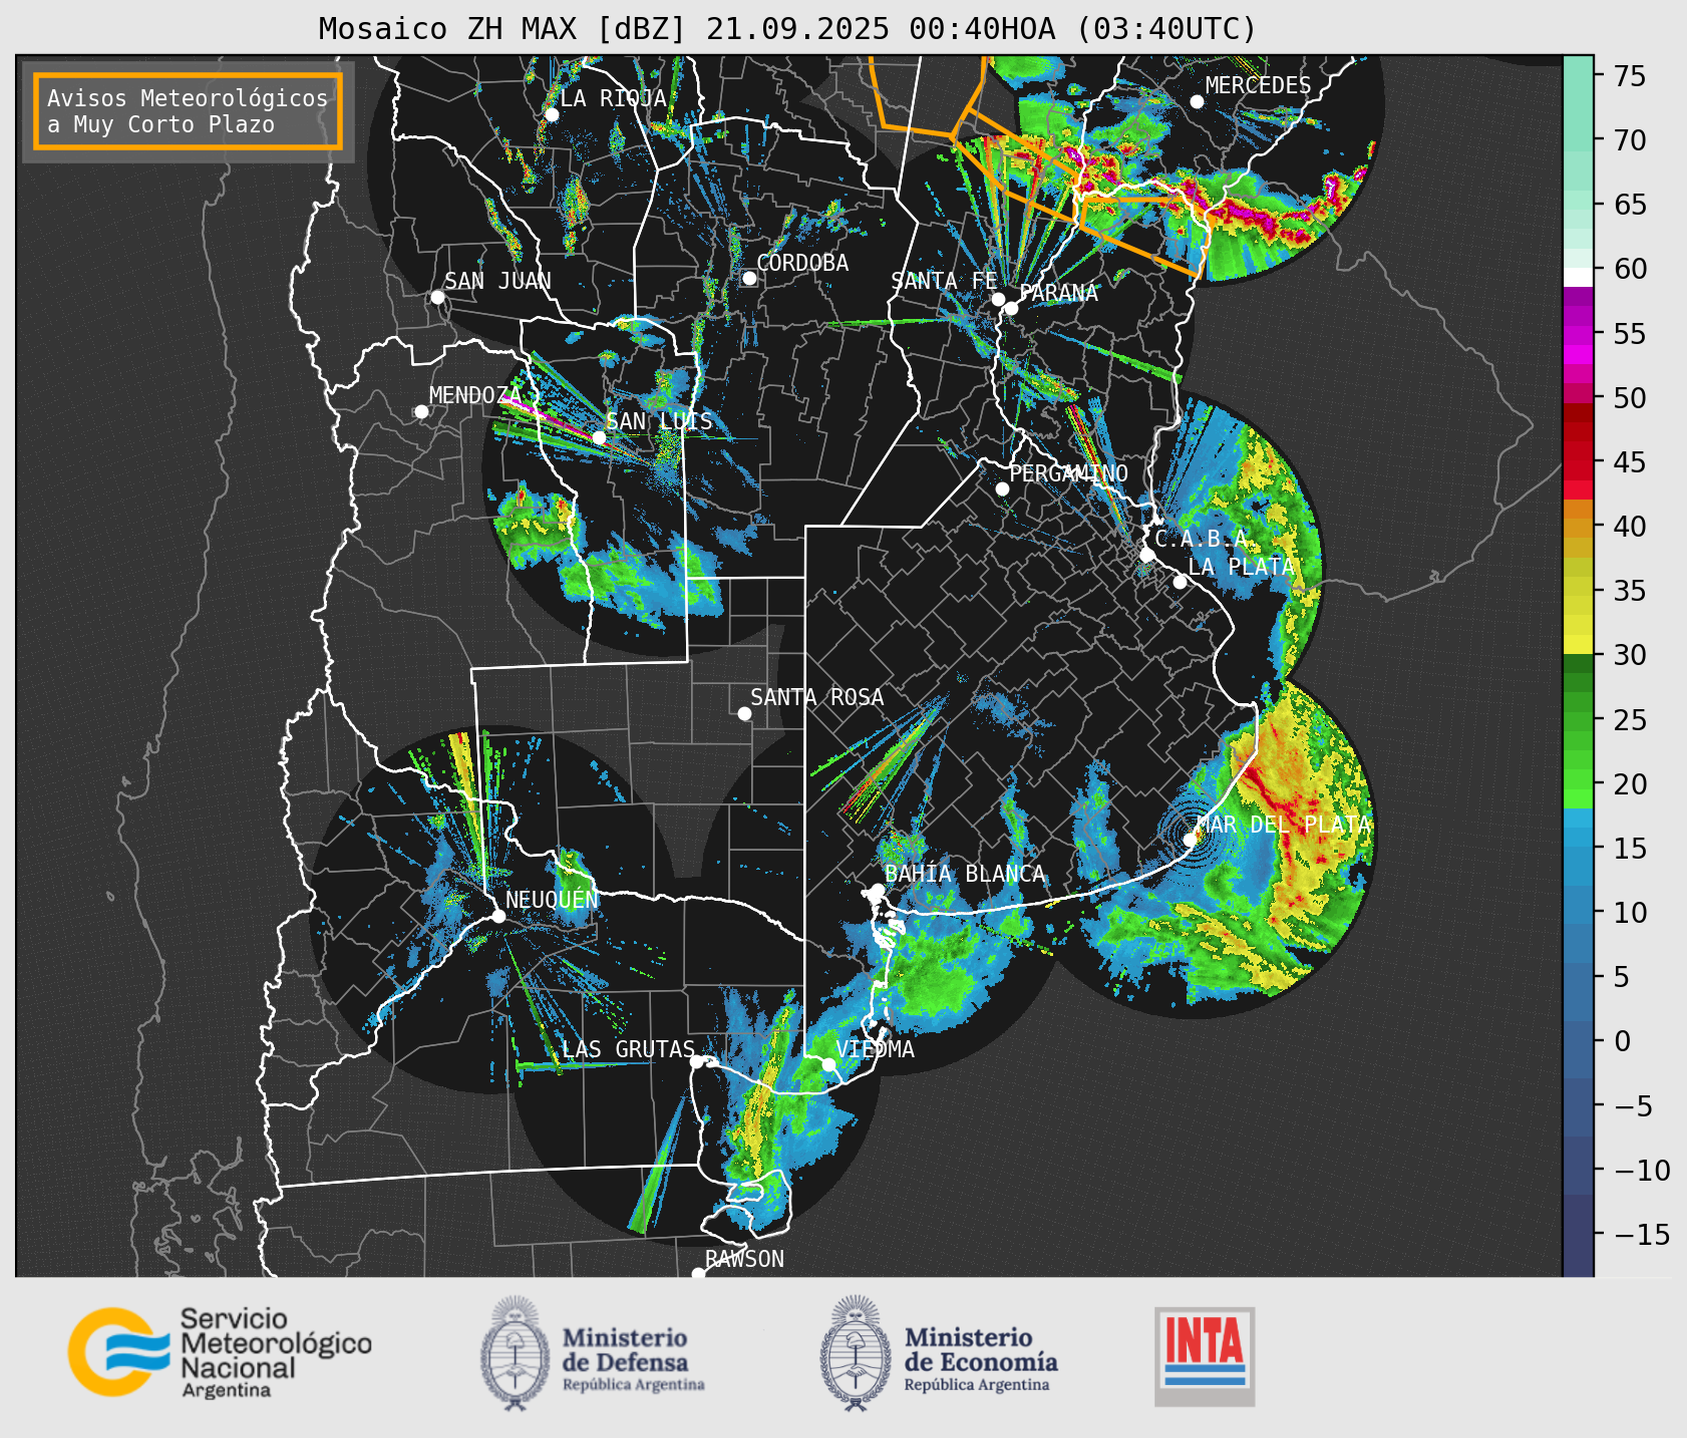1687x1438 pixels.
Task: Select the LA PLATA city marker dot
Action: [1180, 582]
